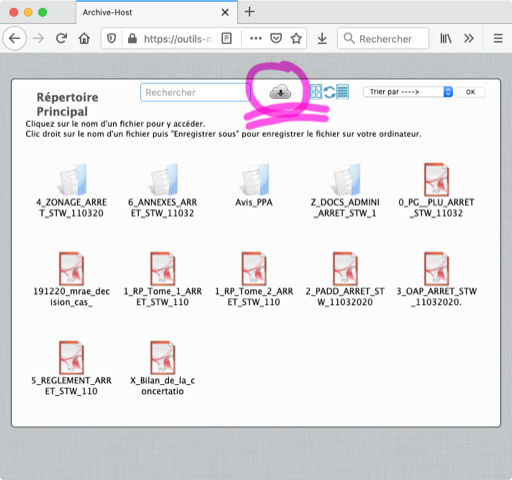Open 2_PADD_ARRET PDF file link

[345, 279]
